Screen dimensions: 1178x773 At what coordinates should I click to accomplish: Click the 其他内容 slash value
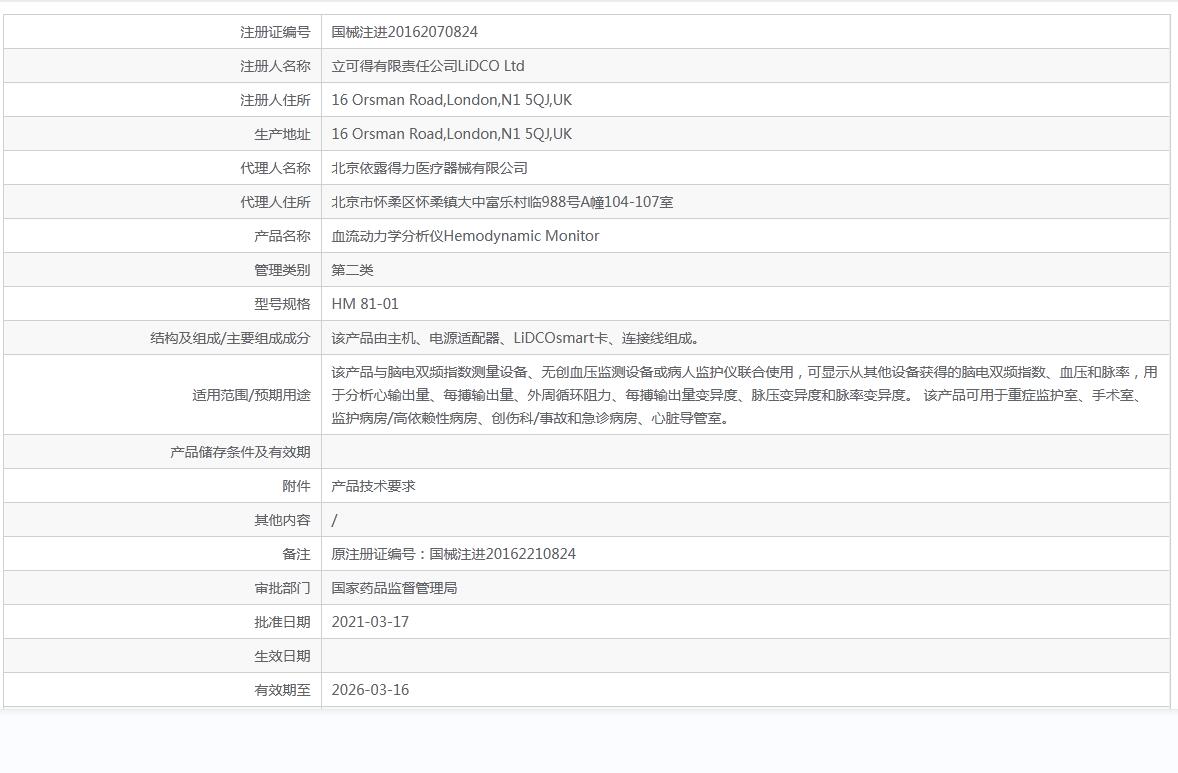click(x=334, y=520)
